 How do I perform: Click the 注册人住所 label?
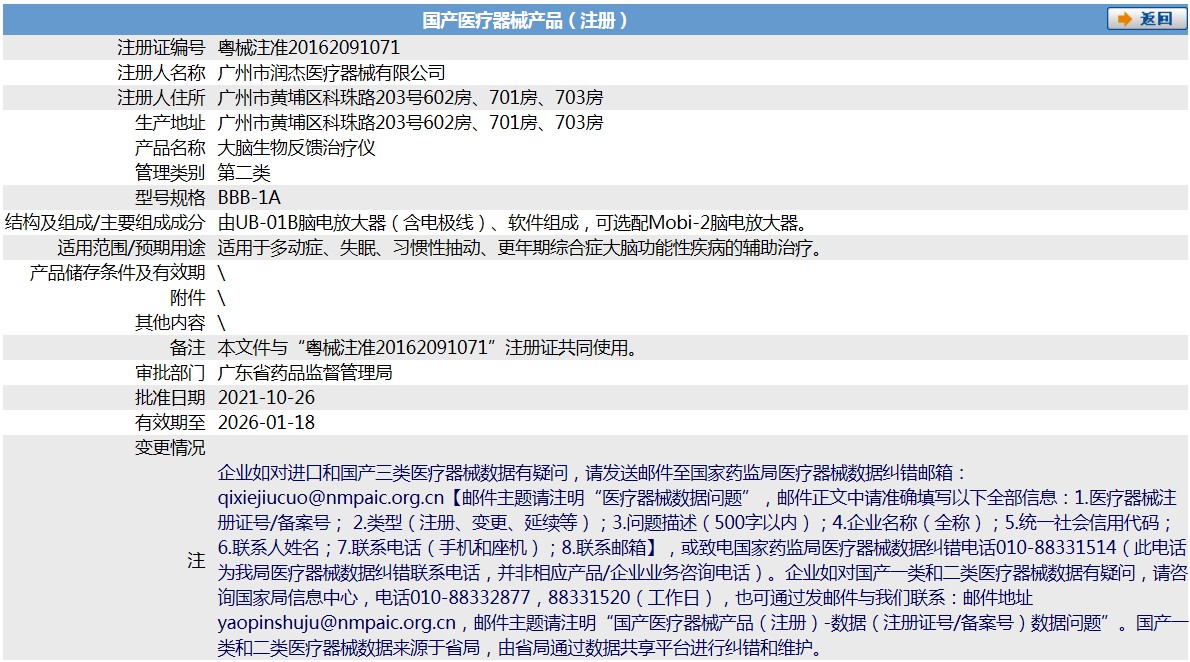point(161,97)
